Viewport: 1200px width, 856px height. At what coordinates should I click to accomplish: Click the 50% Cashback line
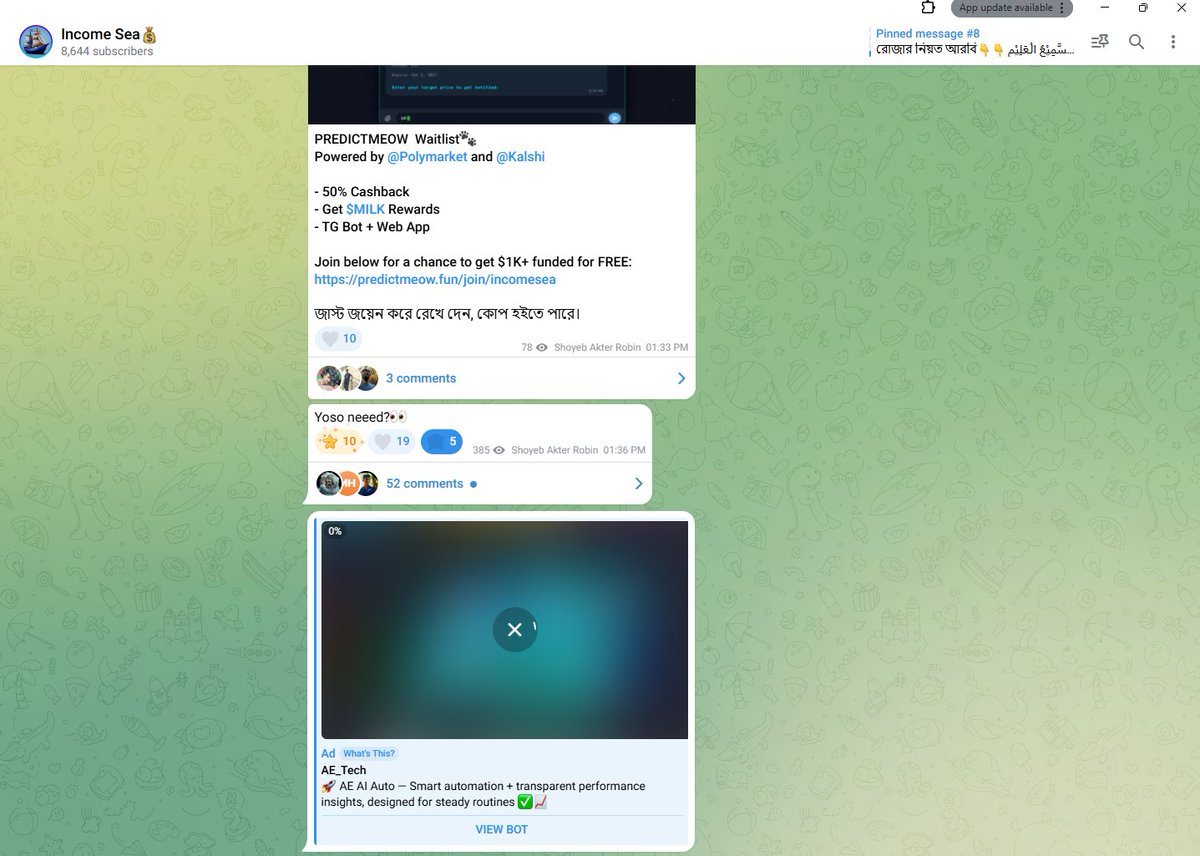click(x=362, y=192)
